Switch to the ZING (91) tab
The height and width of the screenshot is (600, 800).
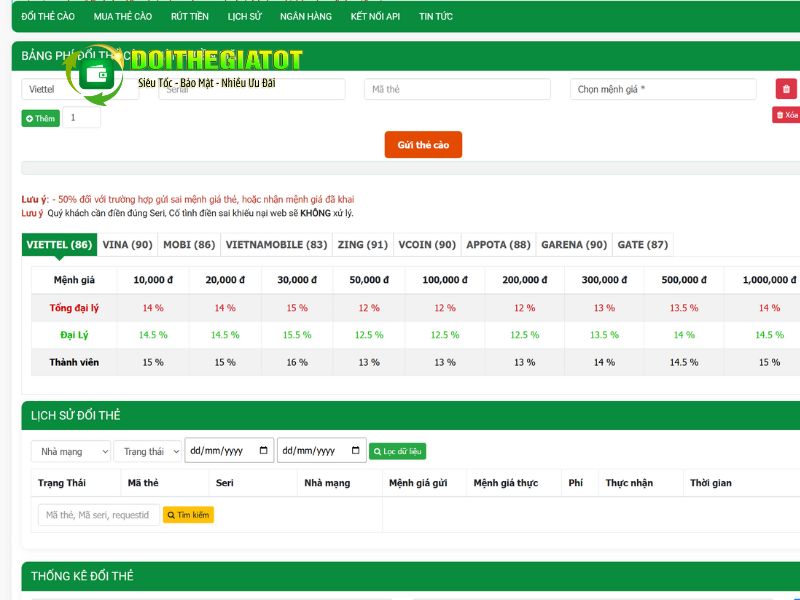tap(363, 244)
